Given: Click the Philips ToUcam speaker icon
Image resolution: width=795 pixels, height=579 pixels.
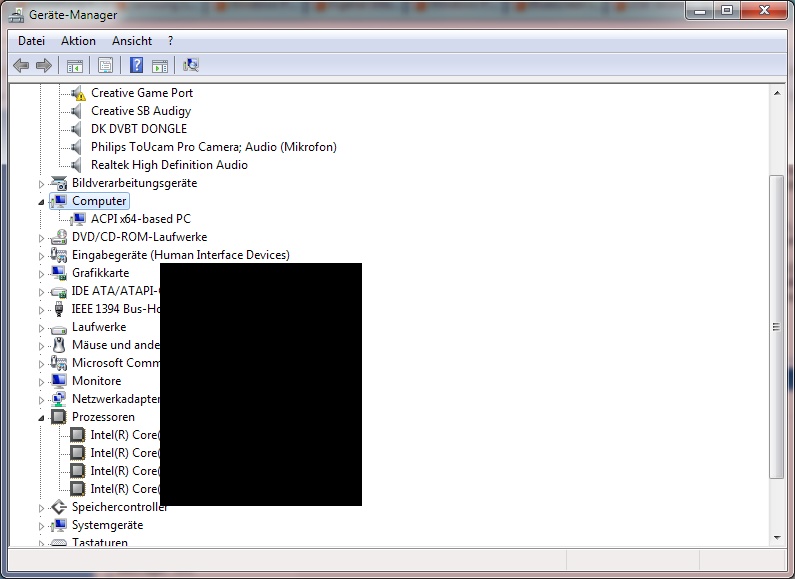Looking at the screenshot, I should [77, 147].
